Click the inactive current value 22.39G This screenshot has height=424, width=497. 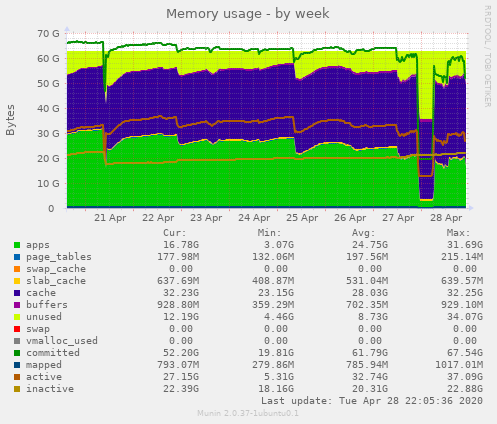pos(181,389)
